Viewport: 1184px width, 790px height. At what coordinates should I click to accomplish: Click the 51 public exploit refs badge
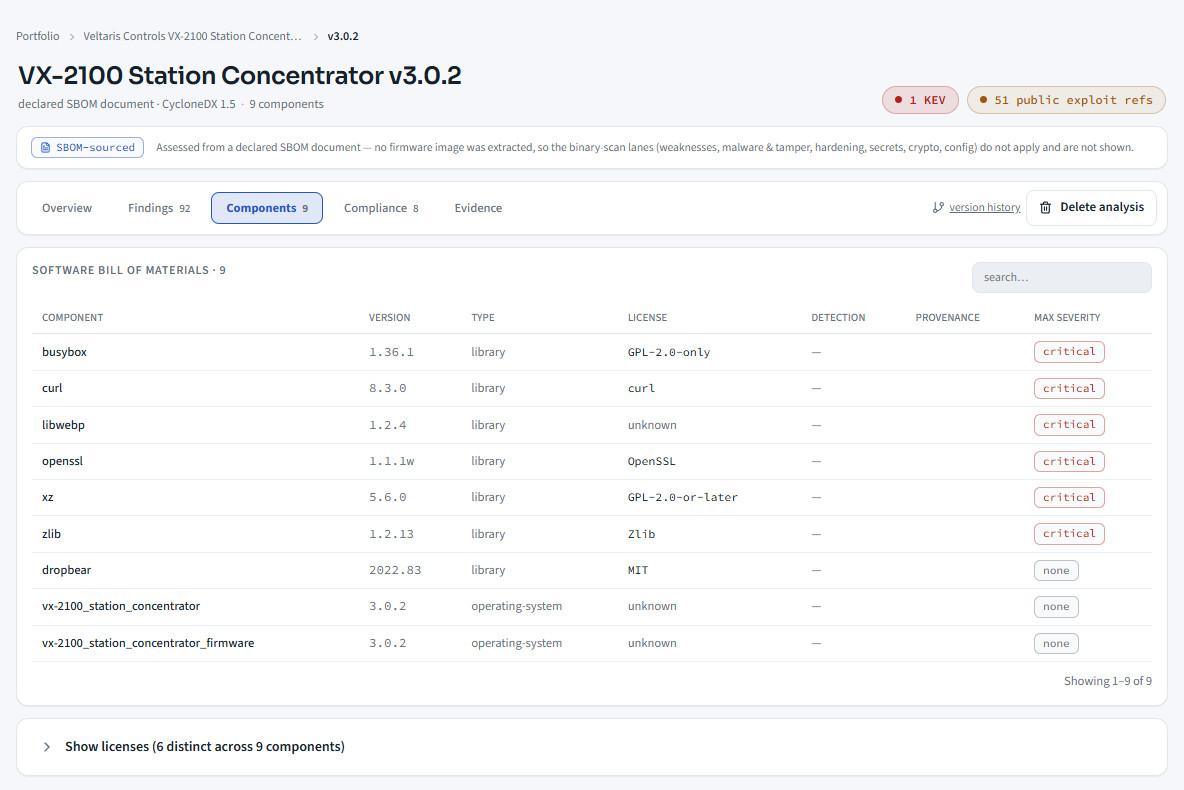pos(1066,100)
